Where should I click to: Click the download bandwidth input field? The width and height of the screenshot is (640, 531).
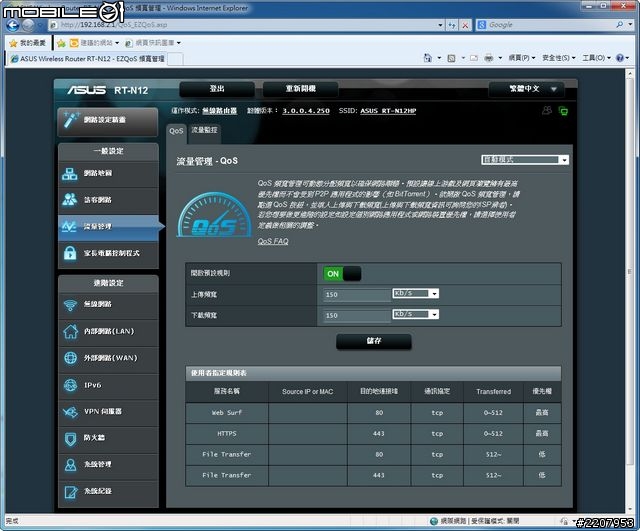pos(357,315)
